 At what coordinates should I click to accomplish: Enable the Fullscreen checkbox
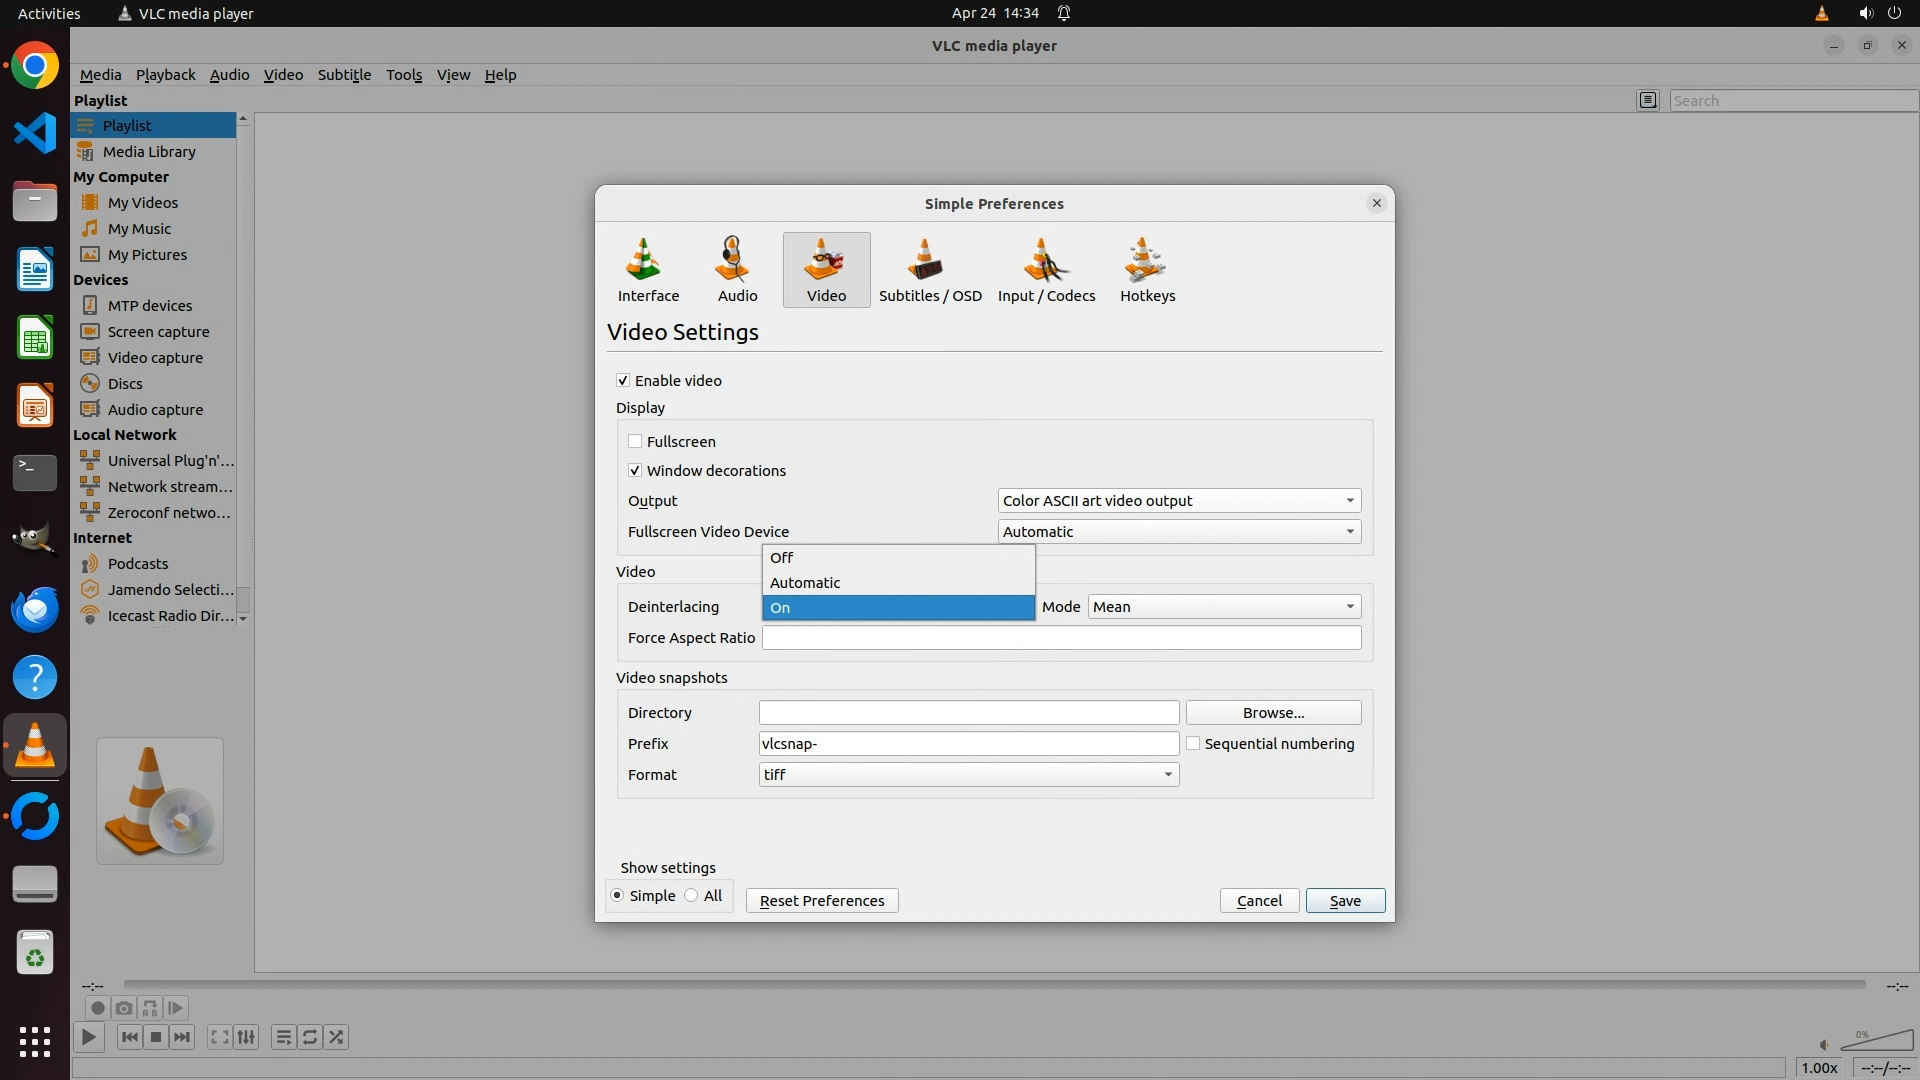tap(635, 441)
